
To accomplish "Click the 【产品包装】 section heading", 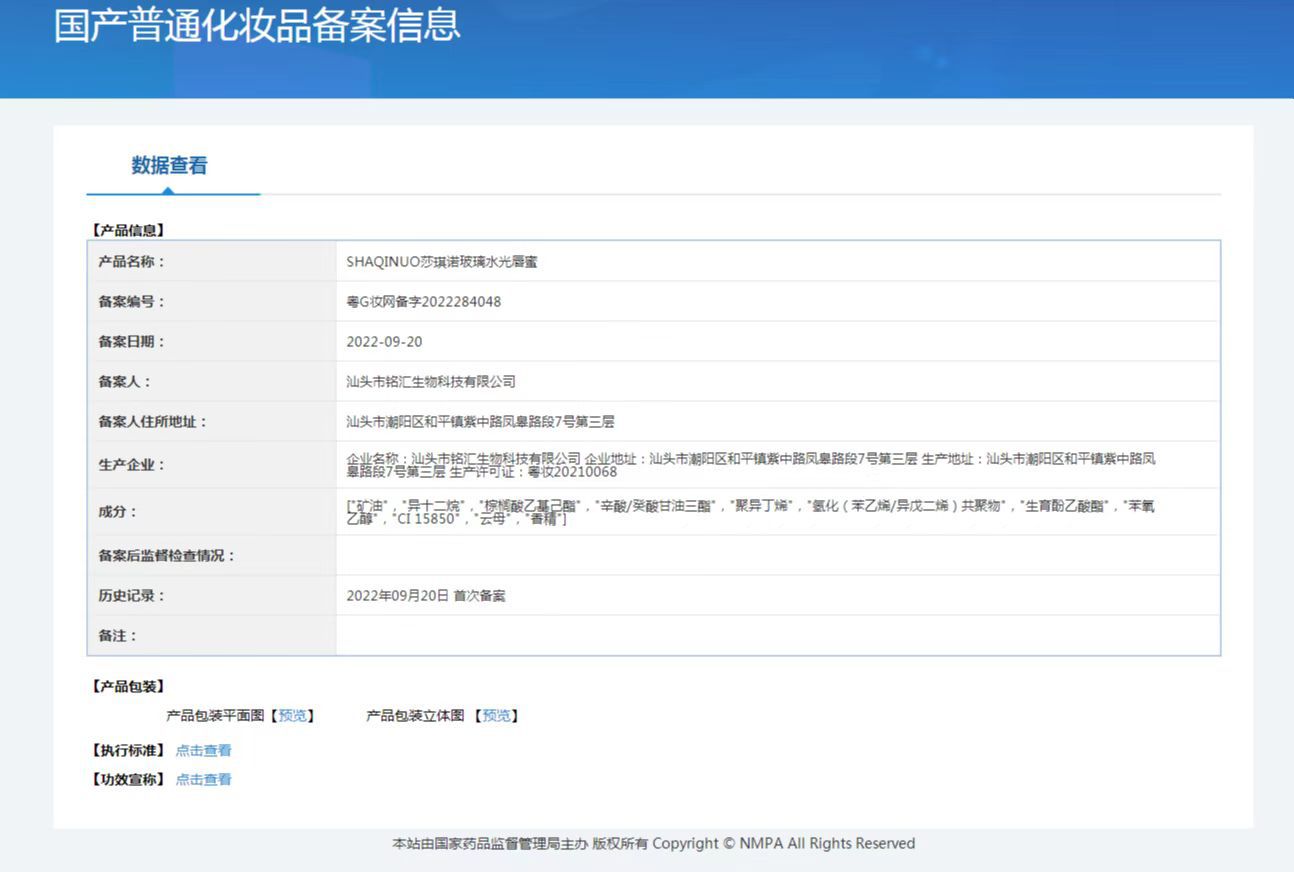I will click(127, 687).
